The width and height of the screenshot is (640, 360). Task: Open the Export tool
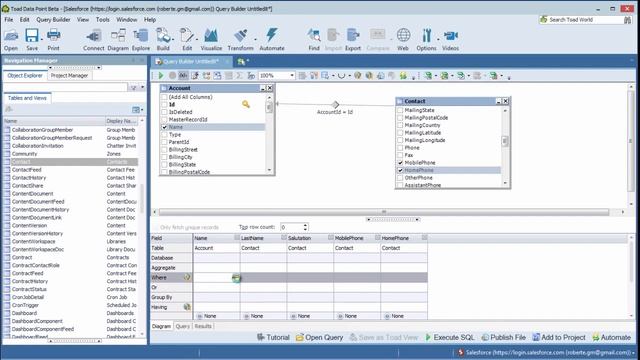click(353, 40)
